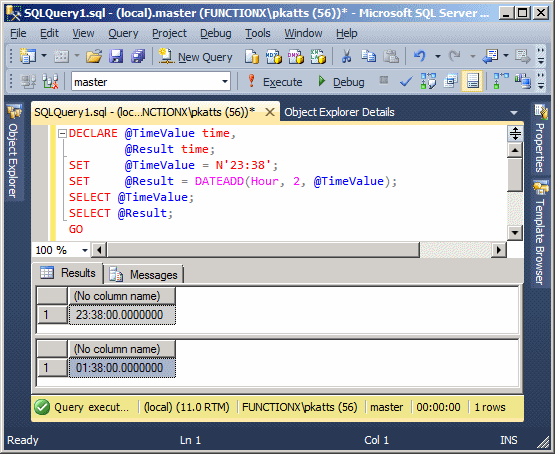Collapse the DECLARE code block
The height and width of the screenshot is (454, 555).
[62, 133]
